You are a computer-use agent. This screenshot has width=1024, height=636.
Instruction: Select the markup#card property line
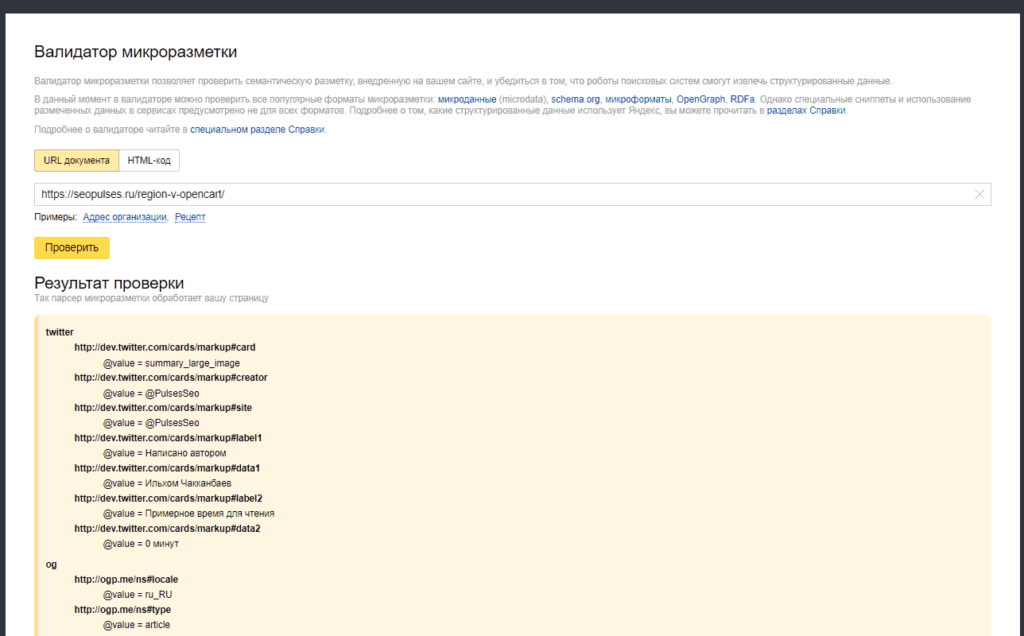click(165, 347)
